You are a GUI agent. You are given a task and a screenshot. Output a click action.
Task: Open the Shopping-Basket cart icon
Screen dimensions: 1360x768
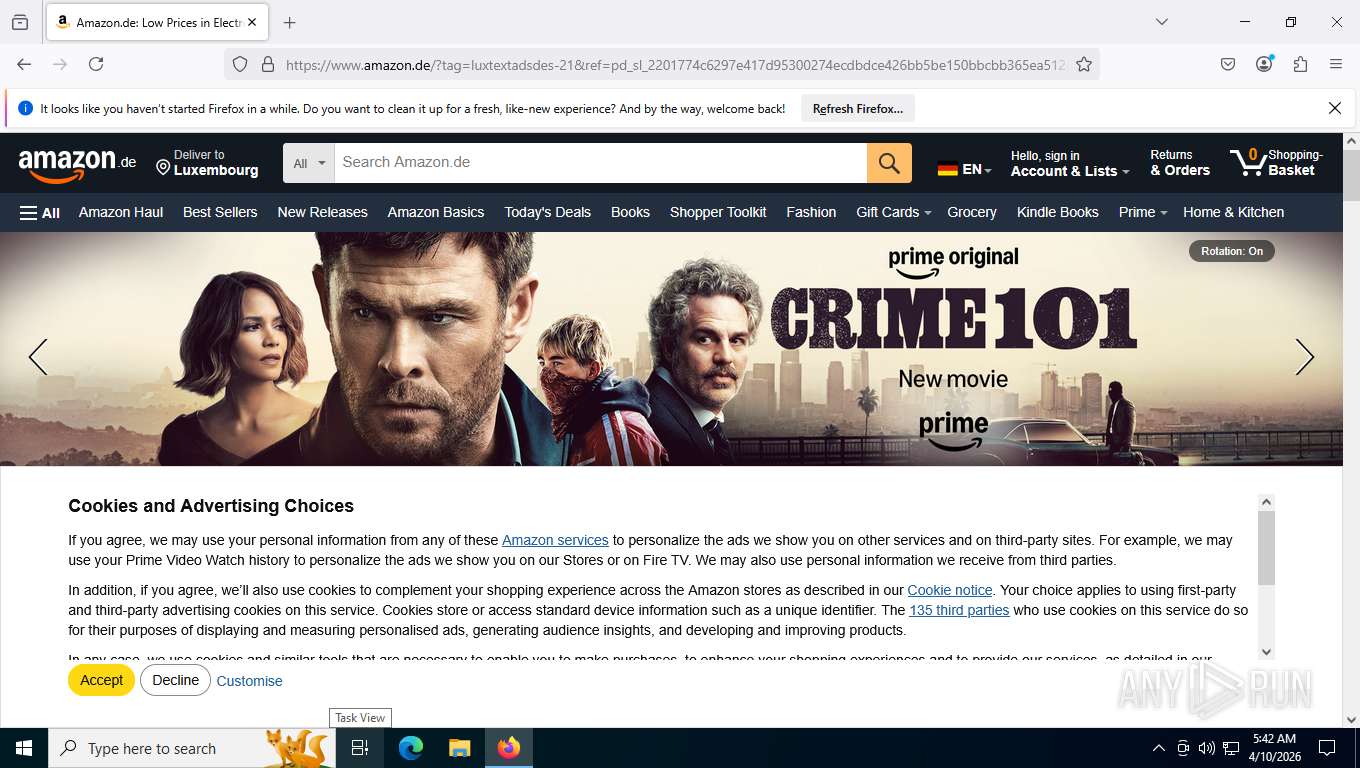click(x=1276, y=163)
